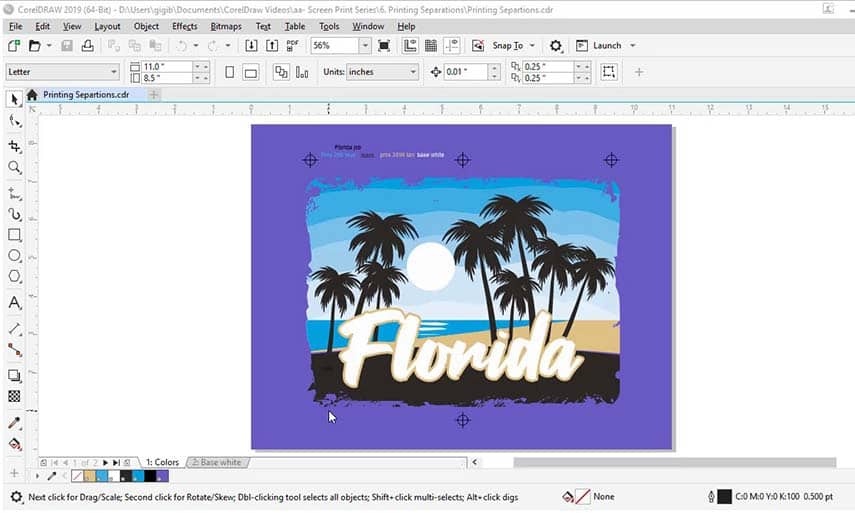Select the Pick tool

coord(15,99)
